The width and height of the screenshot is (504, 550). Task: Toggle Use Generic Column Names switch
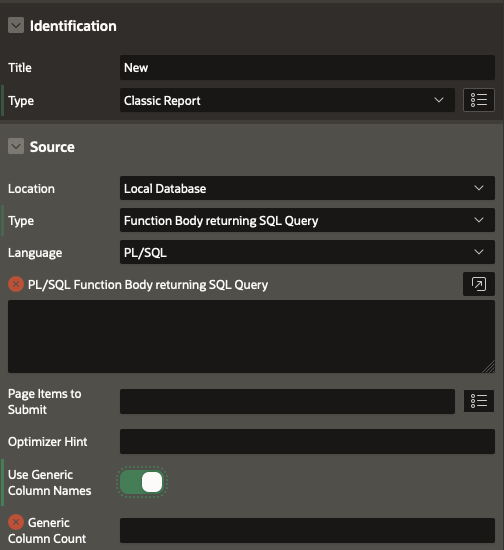coord(142,482)
